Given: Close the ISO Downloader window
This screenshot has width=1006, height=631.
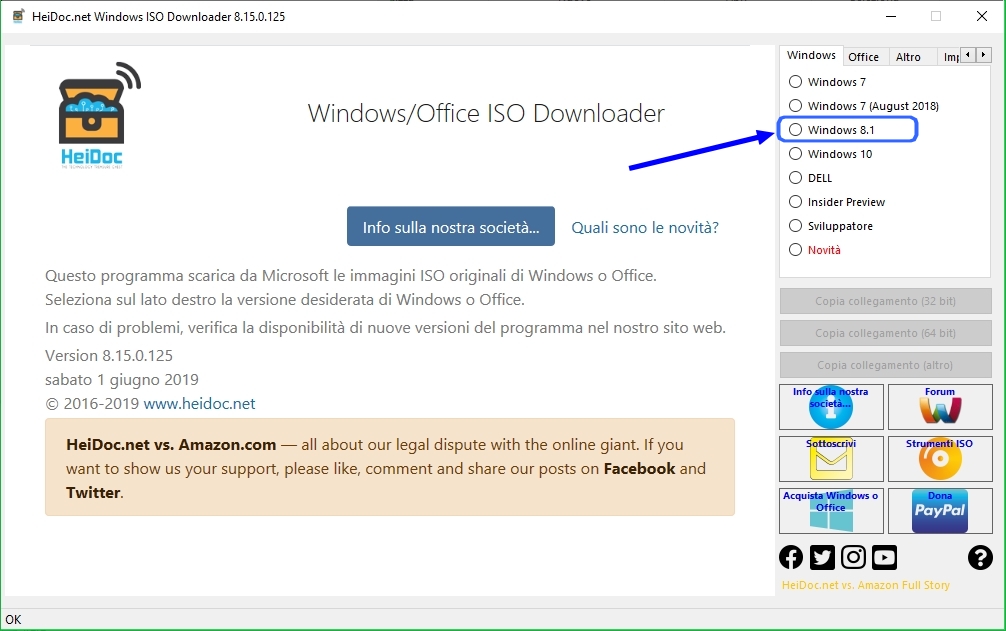Looking at the screenshot, I should [982, 16].
